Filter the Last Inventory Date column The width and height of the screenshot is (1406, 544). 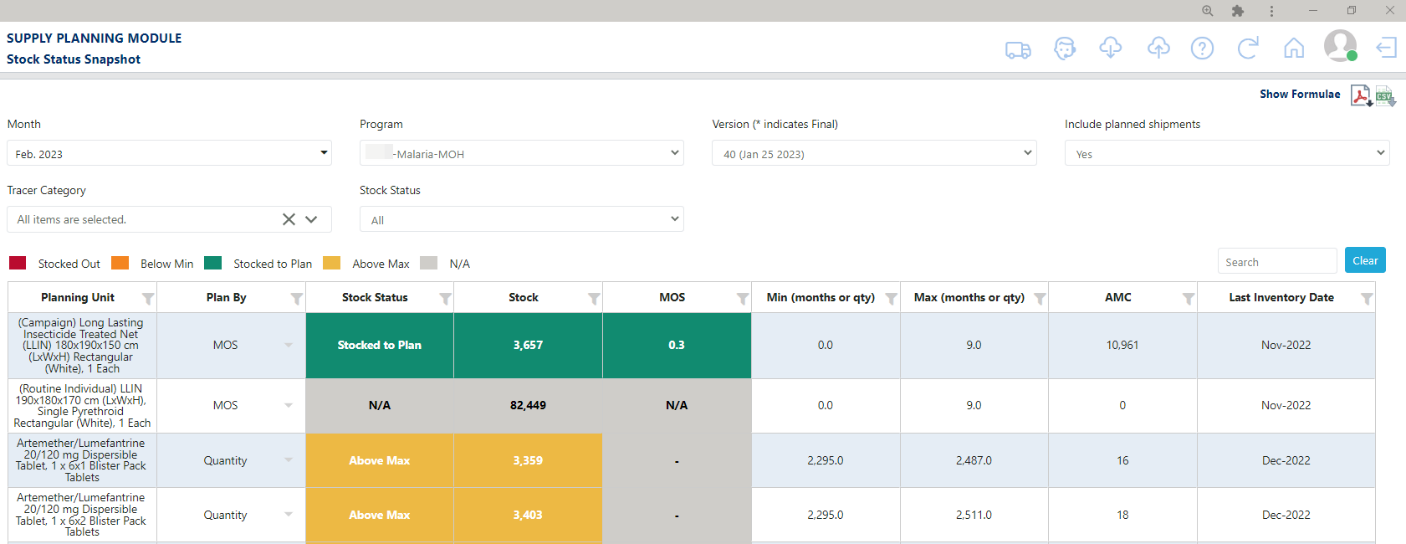1366,298
